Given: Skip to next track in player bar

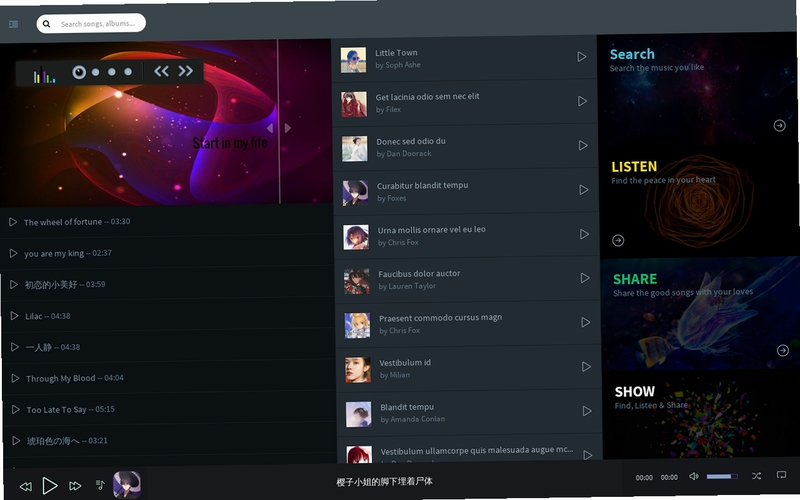Looking at the screenshot, I should tap(75, 486).
